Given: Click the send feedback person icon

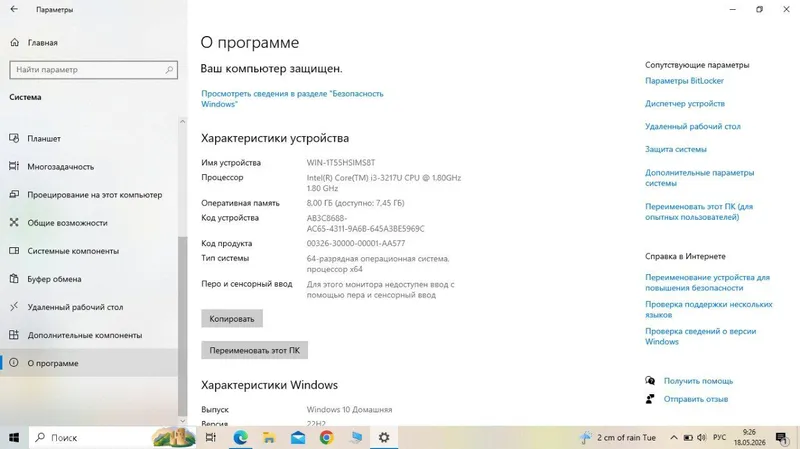Looking at the screenshot, I should (x=650, y=399).
